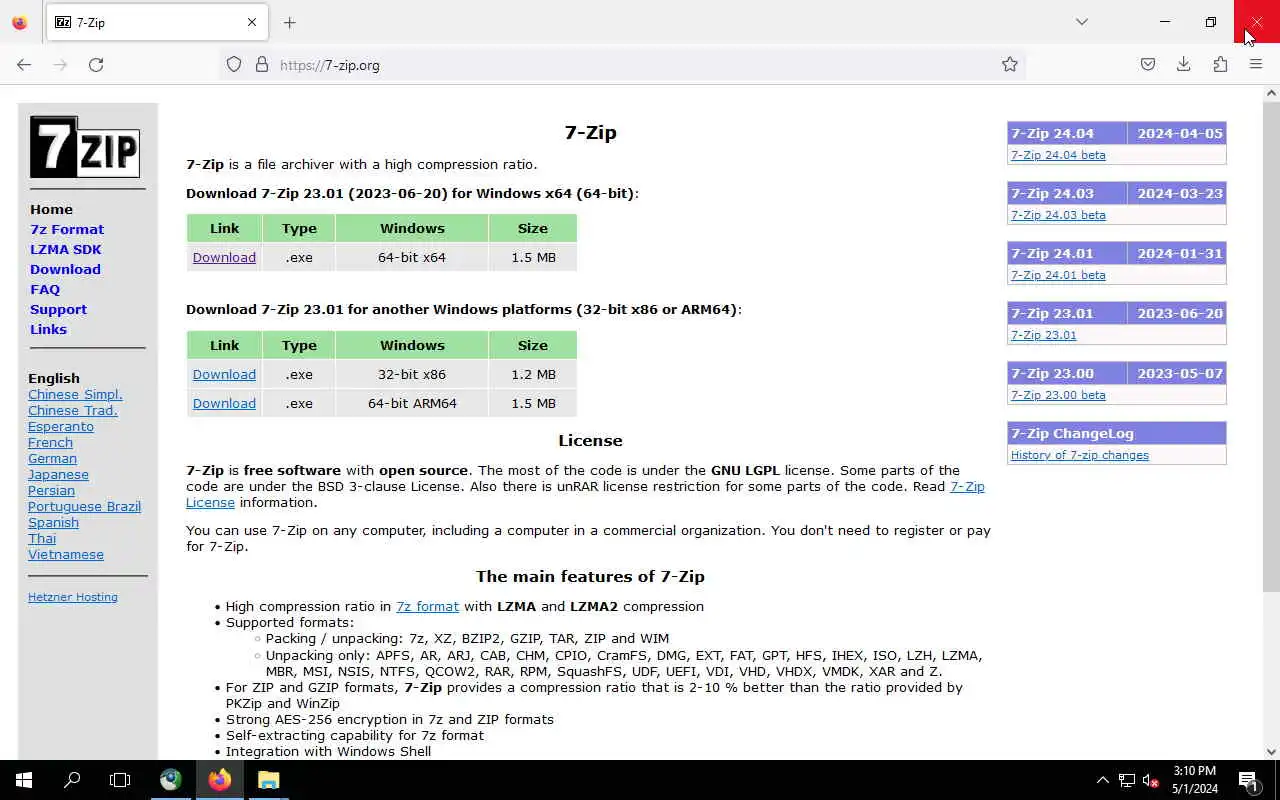Screen dimensions: 1280x800
Task: Open the Hetzner Hosting link
Action: pos(73,597)
